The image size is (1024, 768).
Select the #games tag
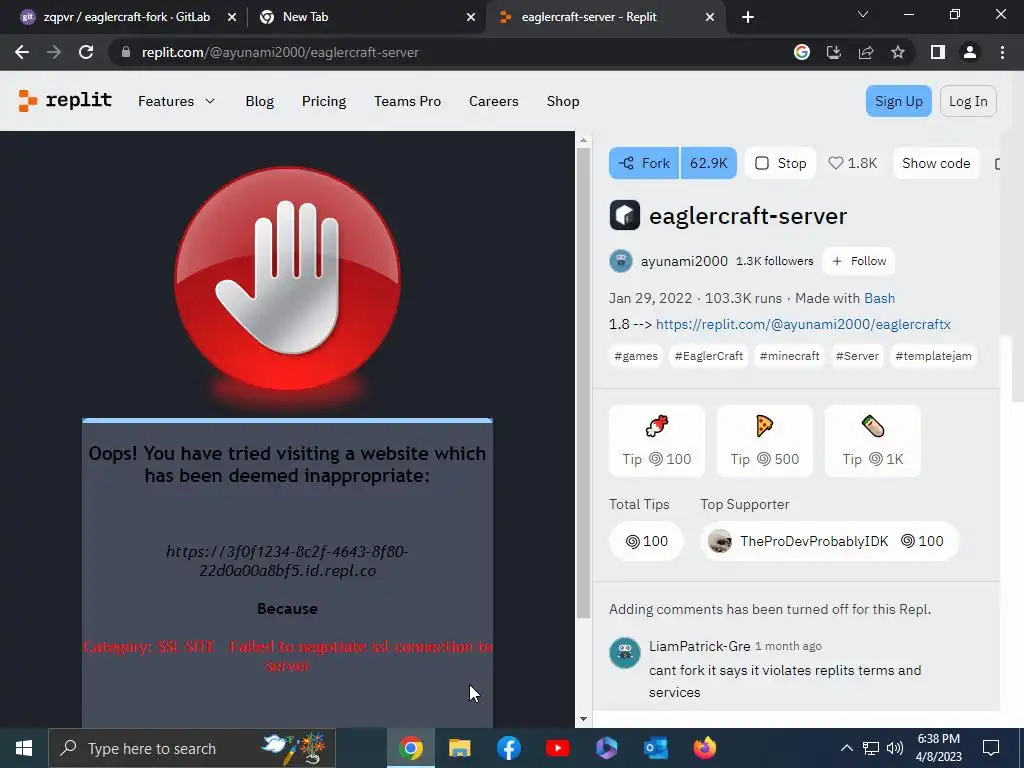[635, 356]
